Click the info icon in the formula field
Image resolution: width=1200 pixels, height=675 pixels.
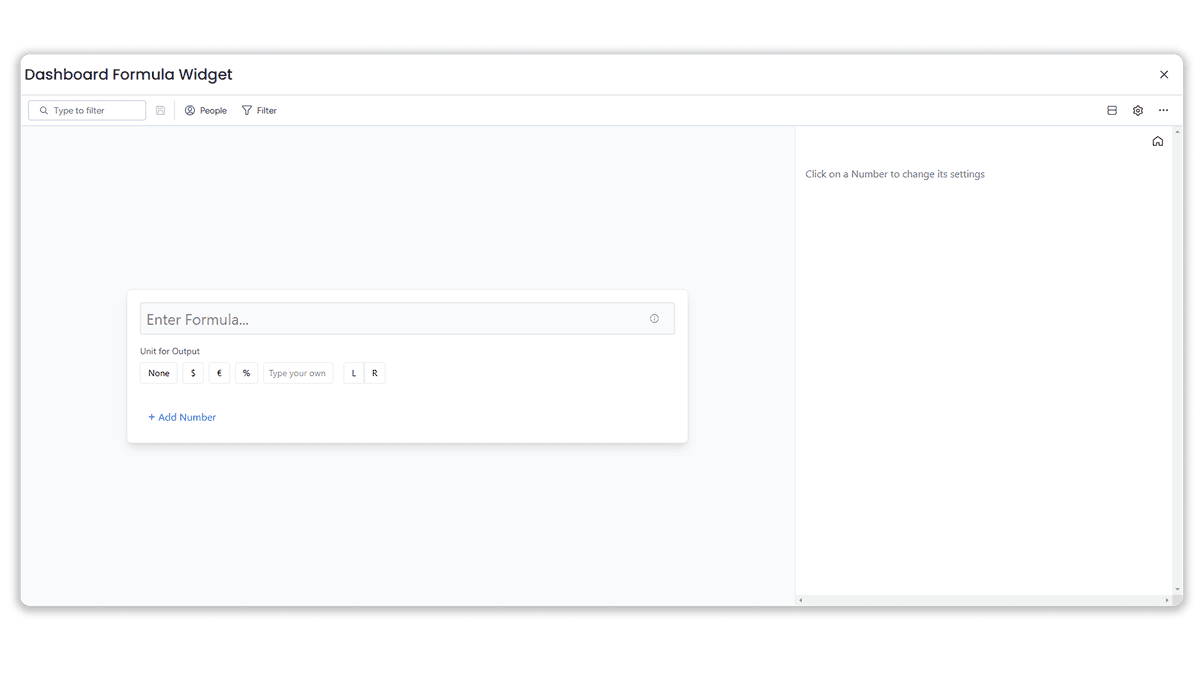click(654, 318)
